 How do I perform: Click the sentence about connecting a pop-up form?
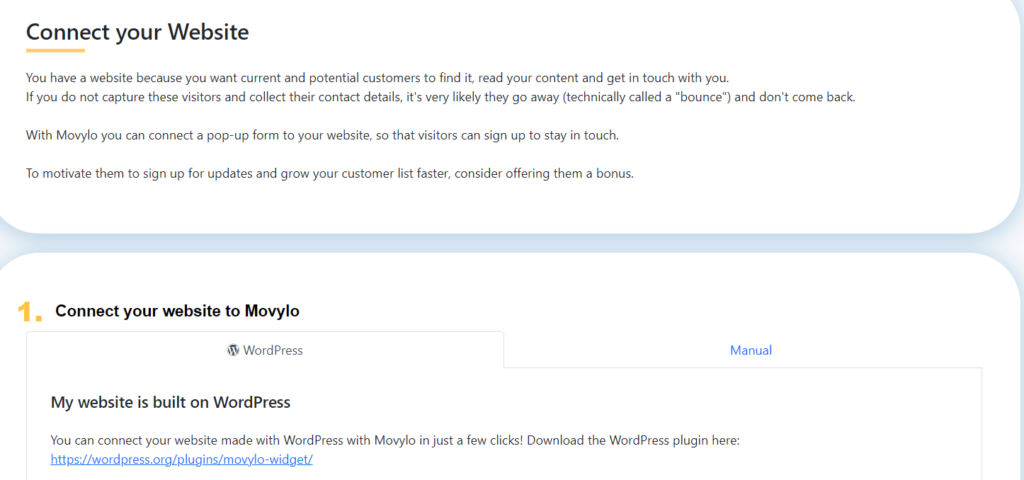pyautogui.click(x=322, y=136)
